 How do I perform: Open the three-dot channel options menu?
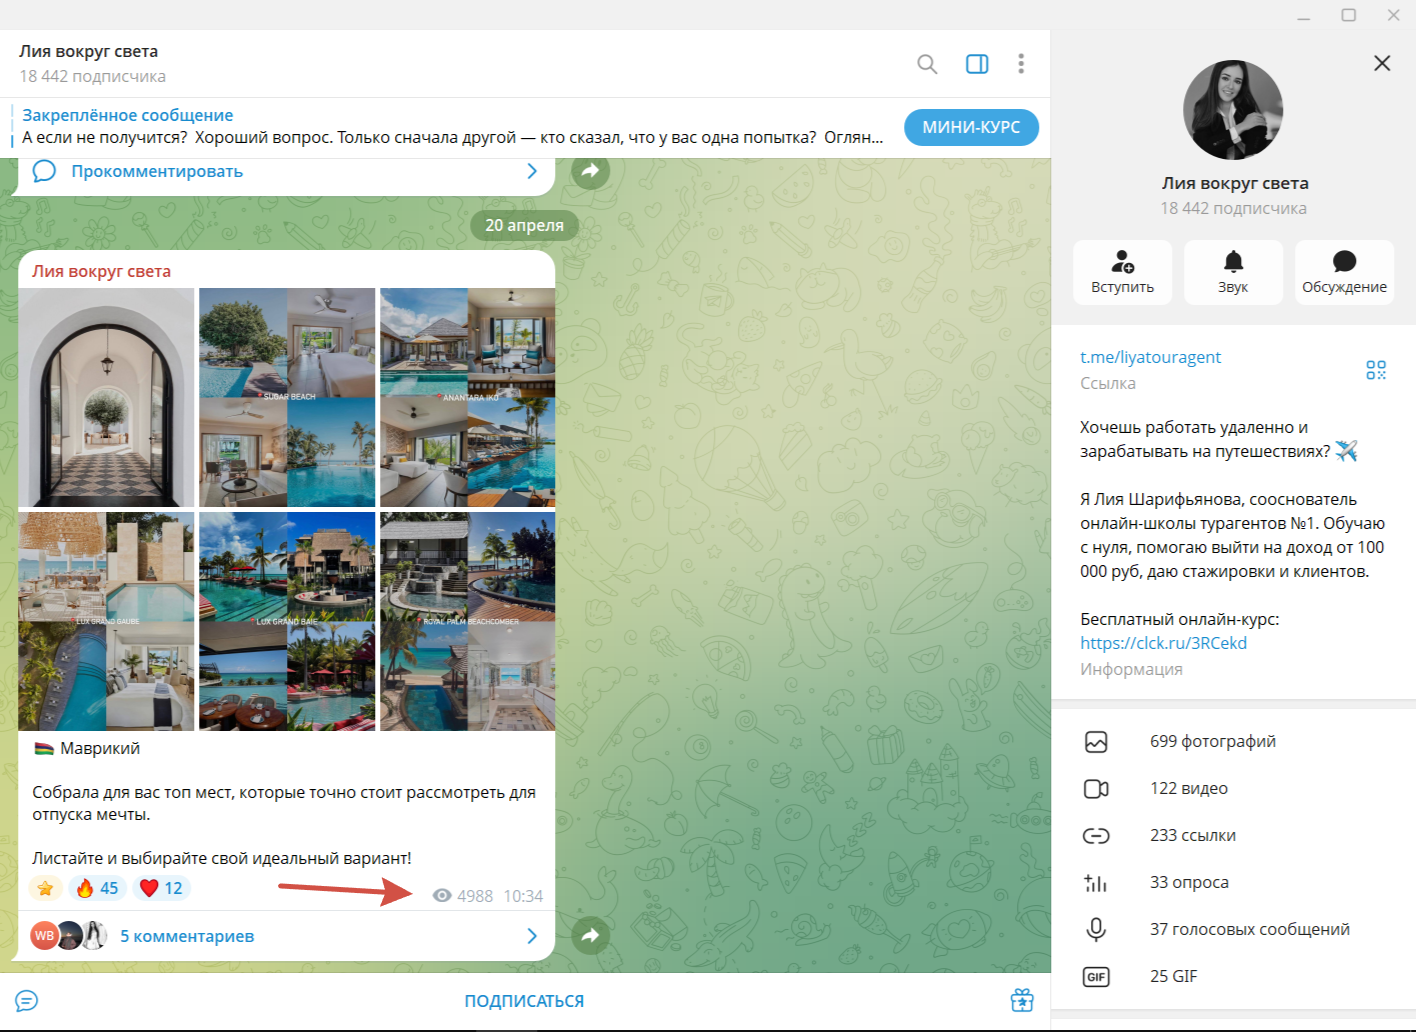pyautogui.click(x=1021, y=64)
